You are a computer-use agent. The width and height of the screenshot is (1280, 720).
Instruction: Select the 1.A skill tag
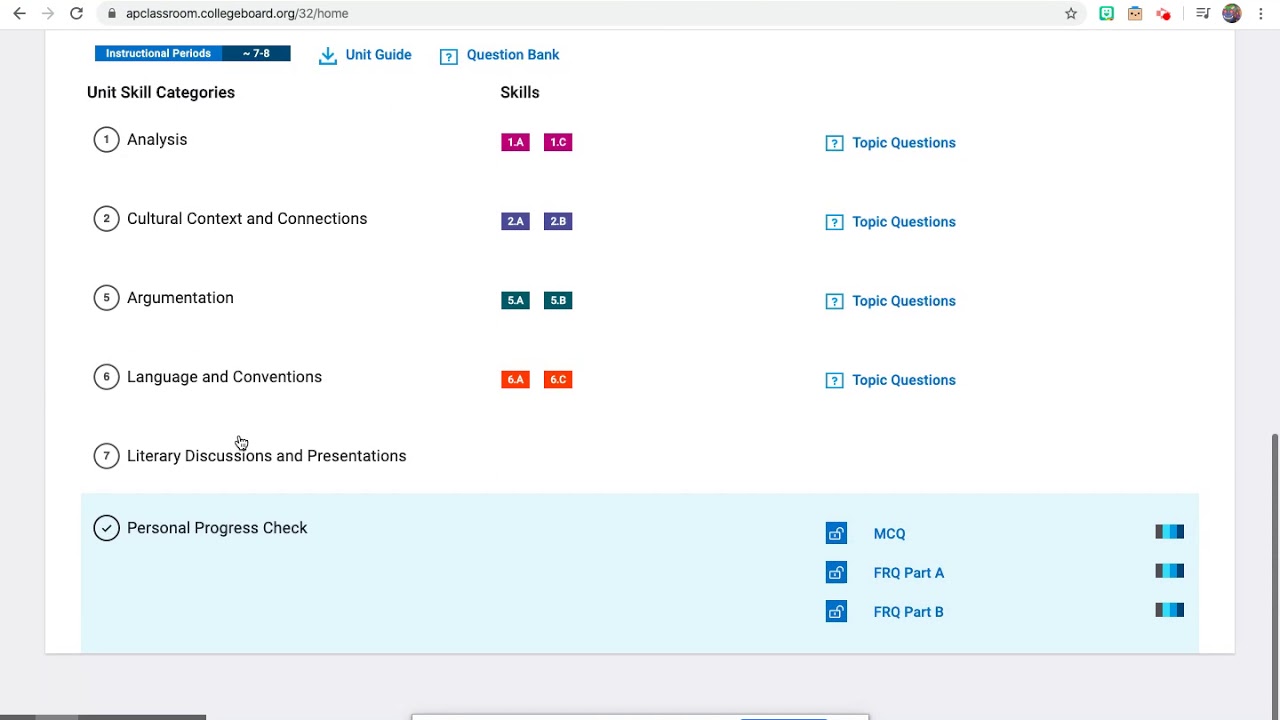[x=515, y=142]
